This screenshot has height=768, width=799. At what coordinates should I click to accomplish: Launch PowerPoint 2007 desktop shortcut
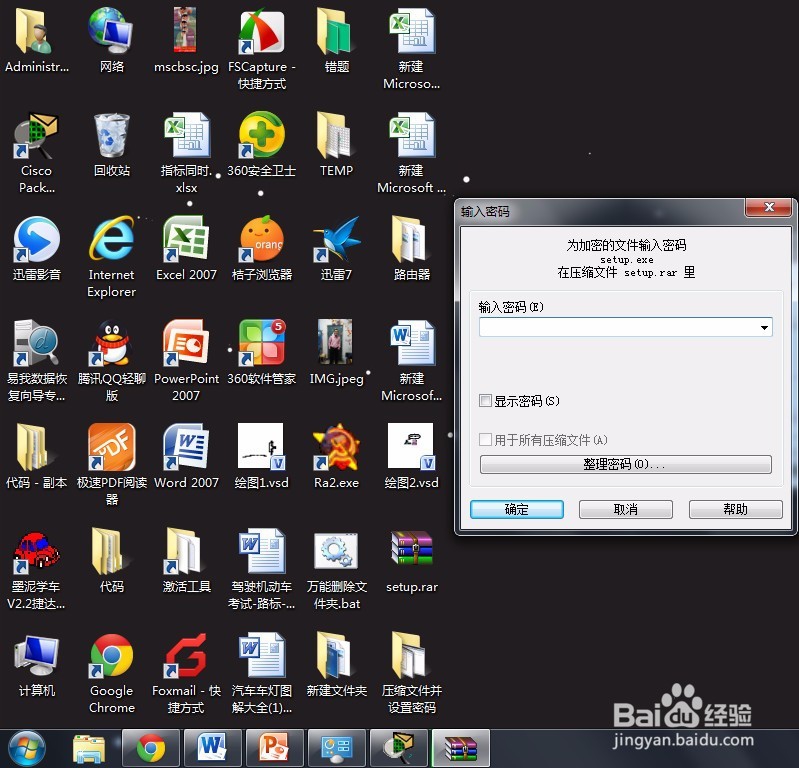click(x=186, y=343)
